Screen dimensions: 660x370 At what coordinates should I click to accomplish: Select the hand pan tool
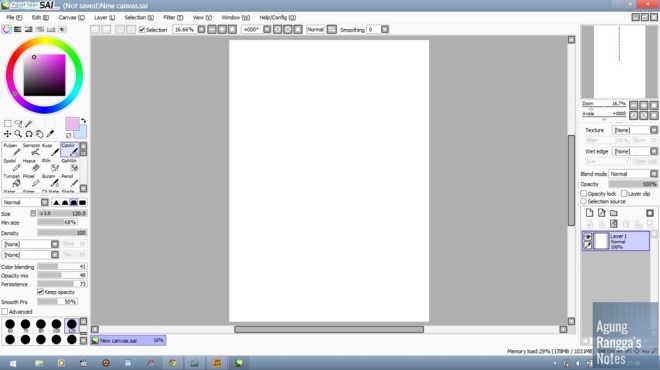pyautogui.click(x=39, y=134)
